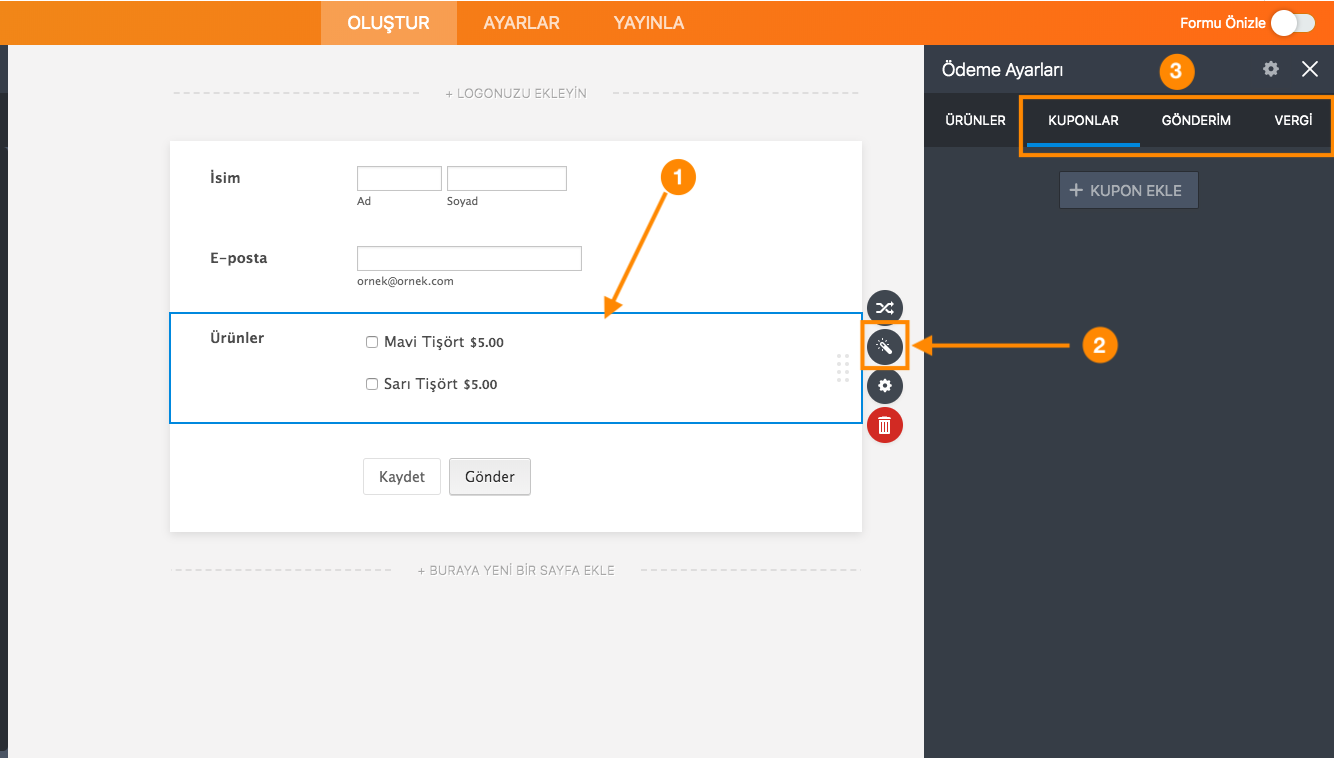Switch to the AYARLAR tab

(521, 23)
